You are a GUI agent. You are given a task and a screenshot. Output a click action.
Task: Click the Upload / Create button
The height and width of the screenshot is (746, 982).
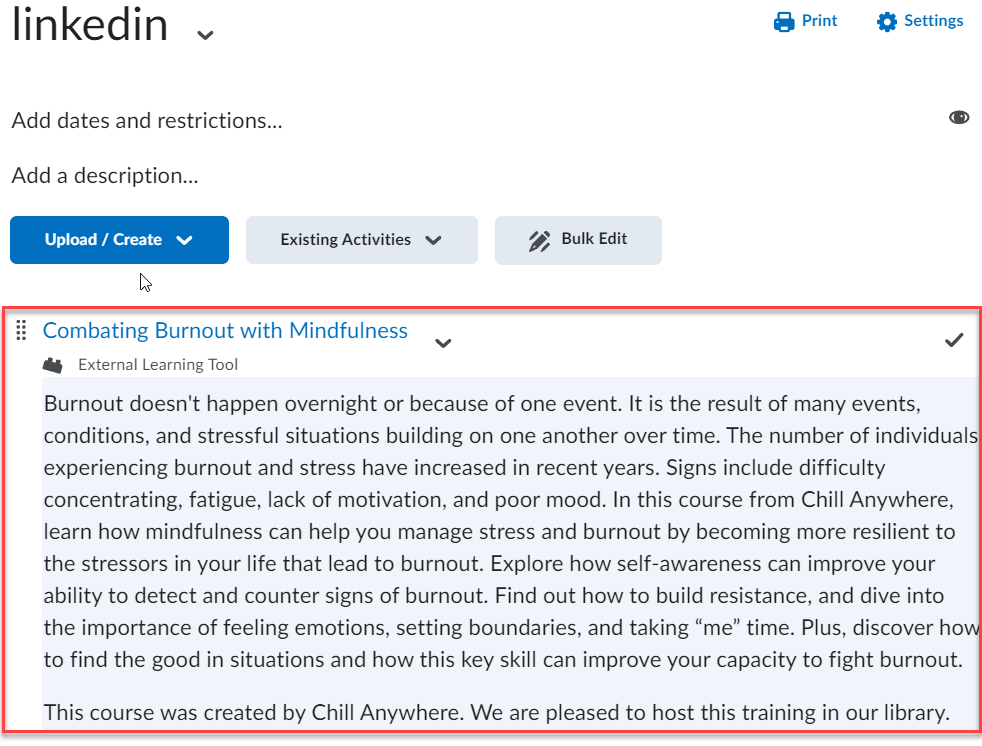(x=105, y=240)
